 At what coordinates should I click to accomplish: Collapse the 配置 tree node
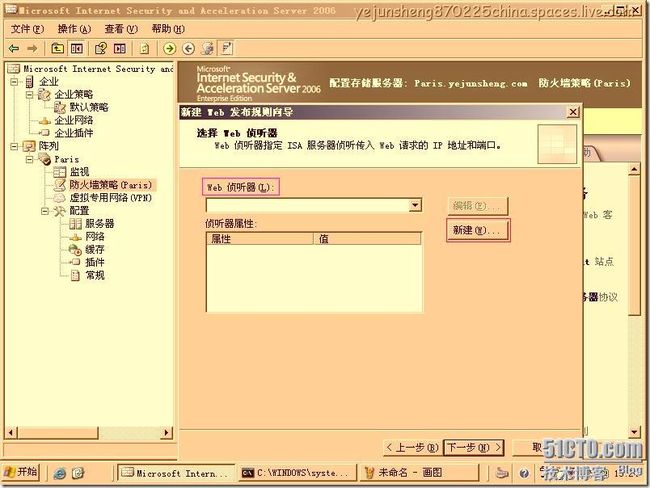[x=45, y=211]
